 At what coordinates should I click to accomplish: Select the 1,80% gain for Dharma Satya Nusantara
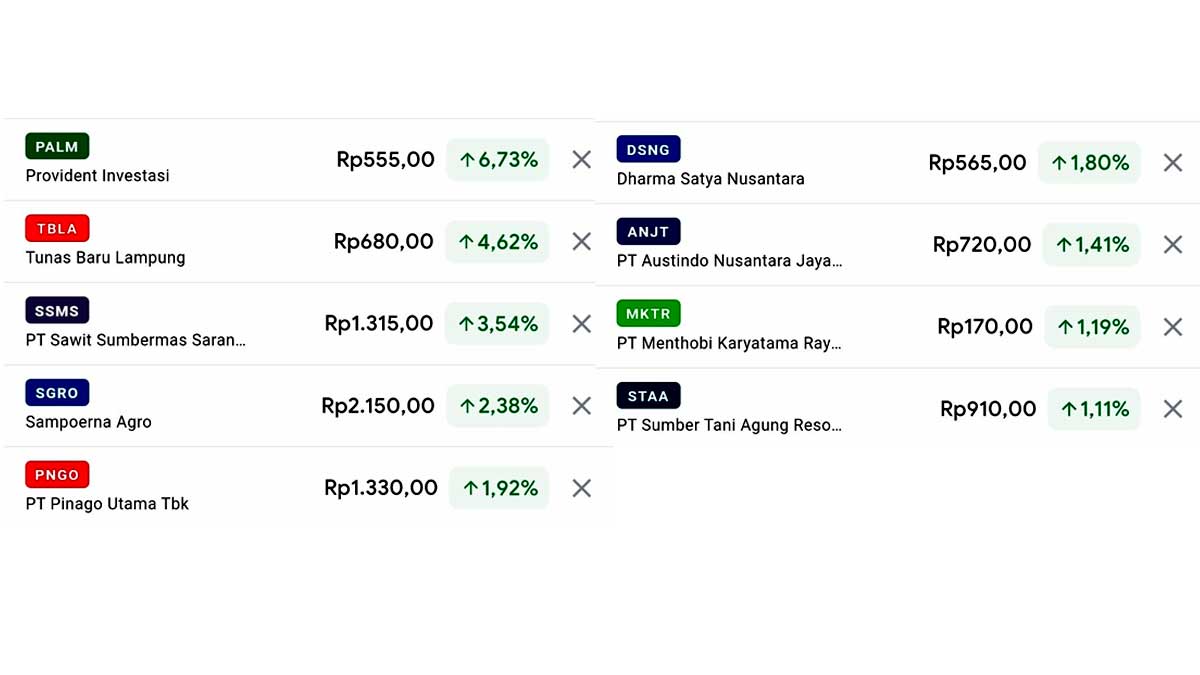point(1090,162)
